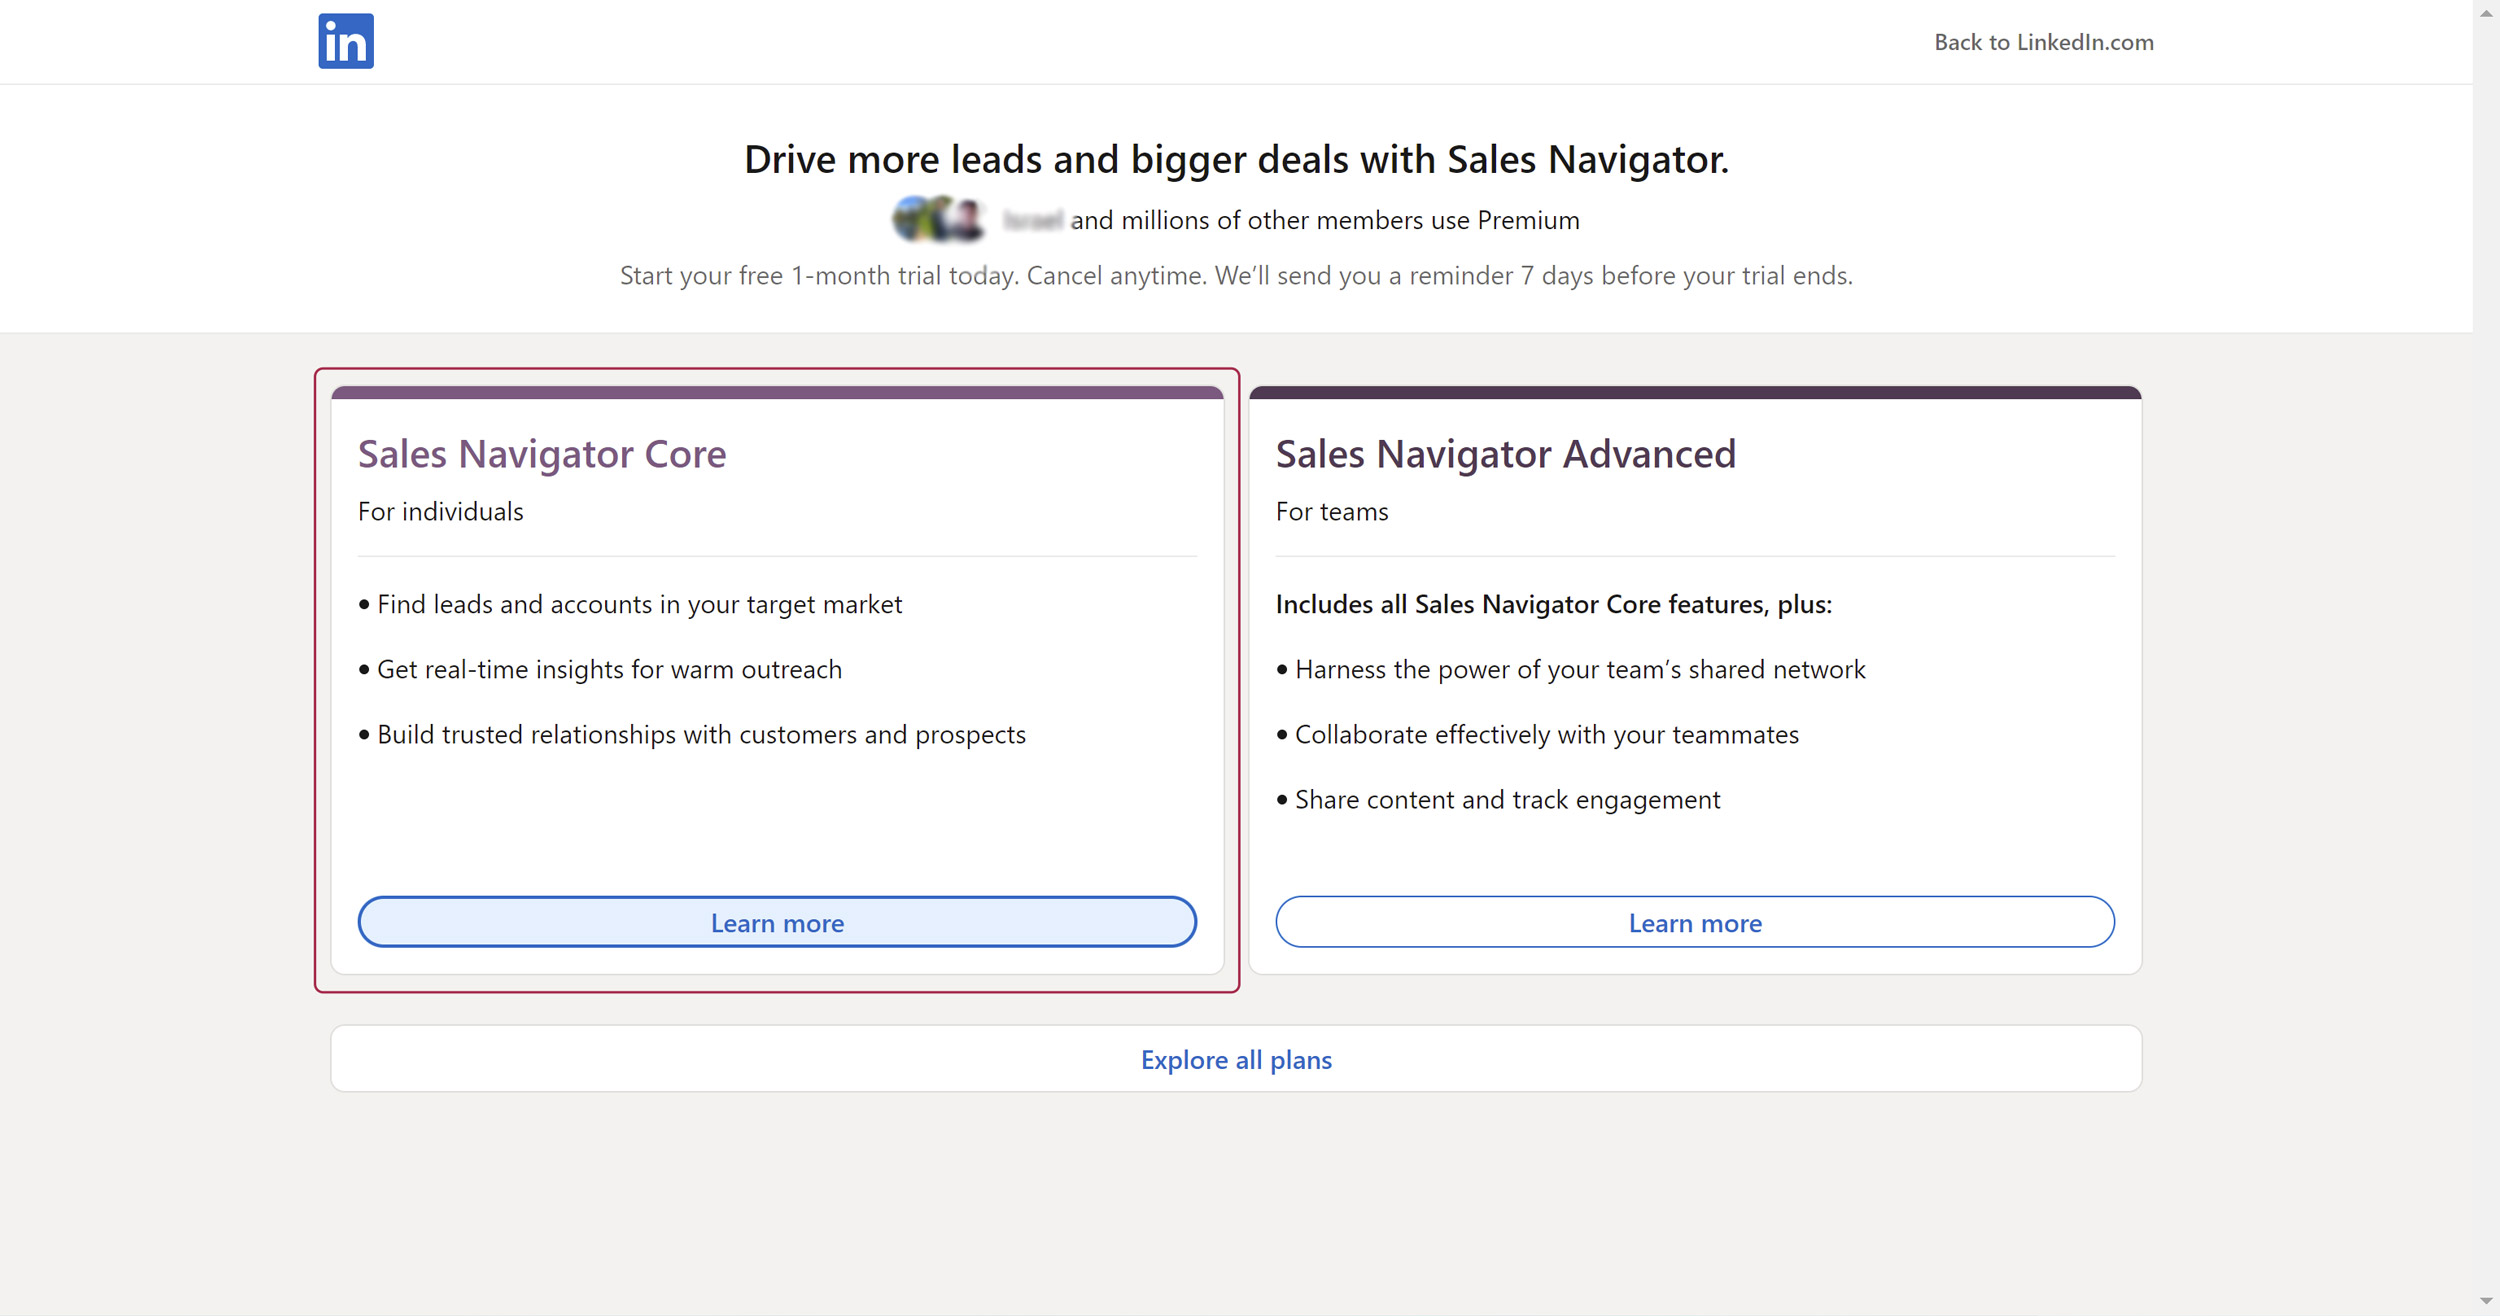Click the scrollbar up arrow
The height and width of the screenshot is (1316, 2500).
point(2486,12)
